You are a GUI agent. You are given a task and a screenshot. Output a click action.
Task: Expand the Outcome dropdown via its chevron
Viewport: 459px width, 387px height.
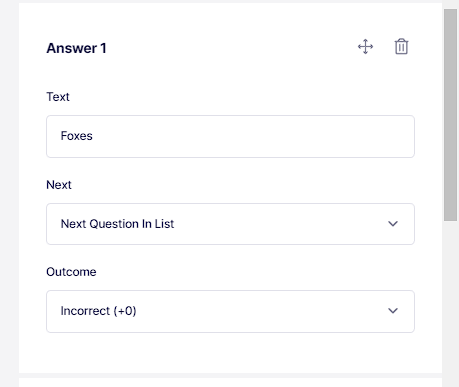click(x=393, y=311)
